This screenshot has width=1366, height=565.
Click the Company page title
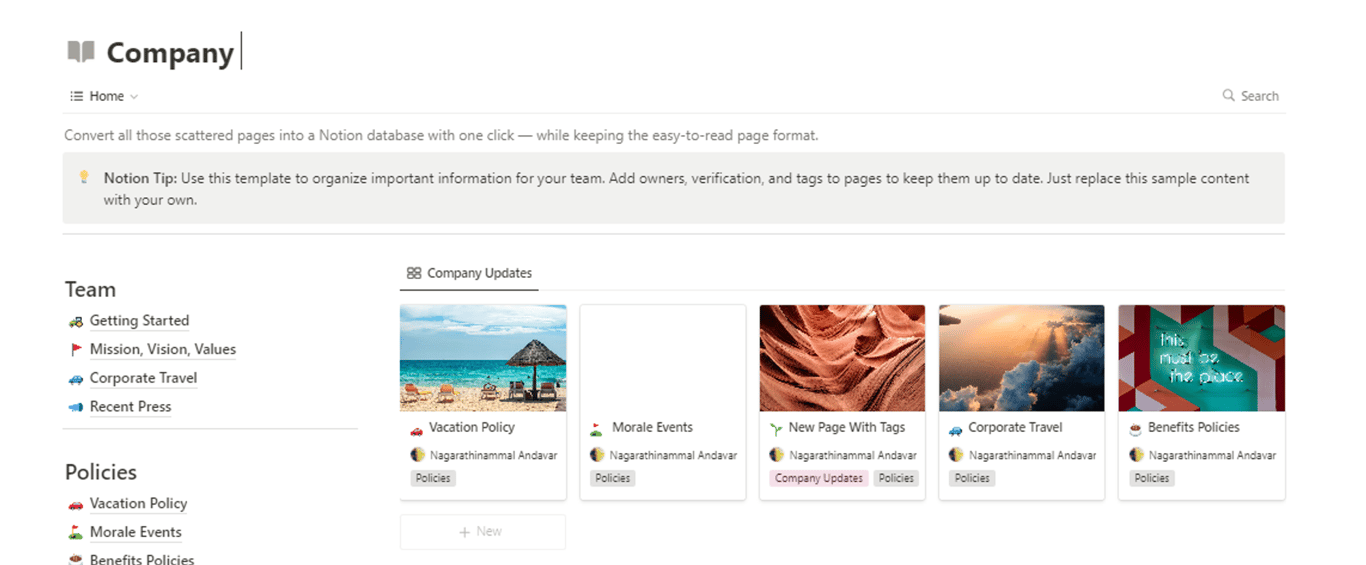coord(170,52)
